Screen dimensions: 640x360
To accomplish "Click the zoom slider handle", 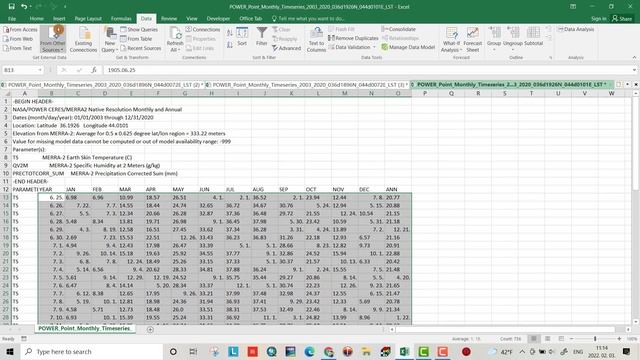I will (x=595, y=339).
